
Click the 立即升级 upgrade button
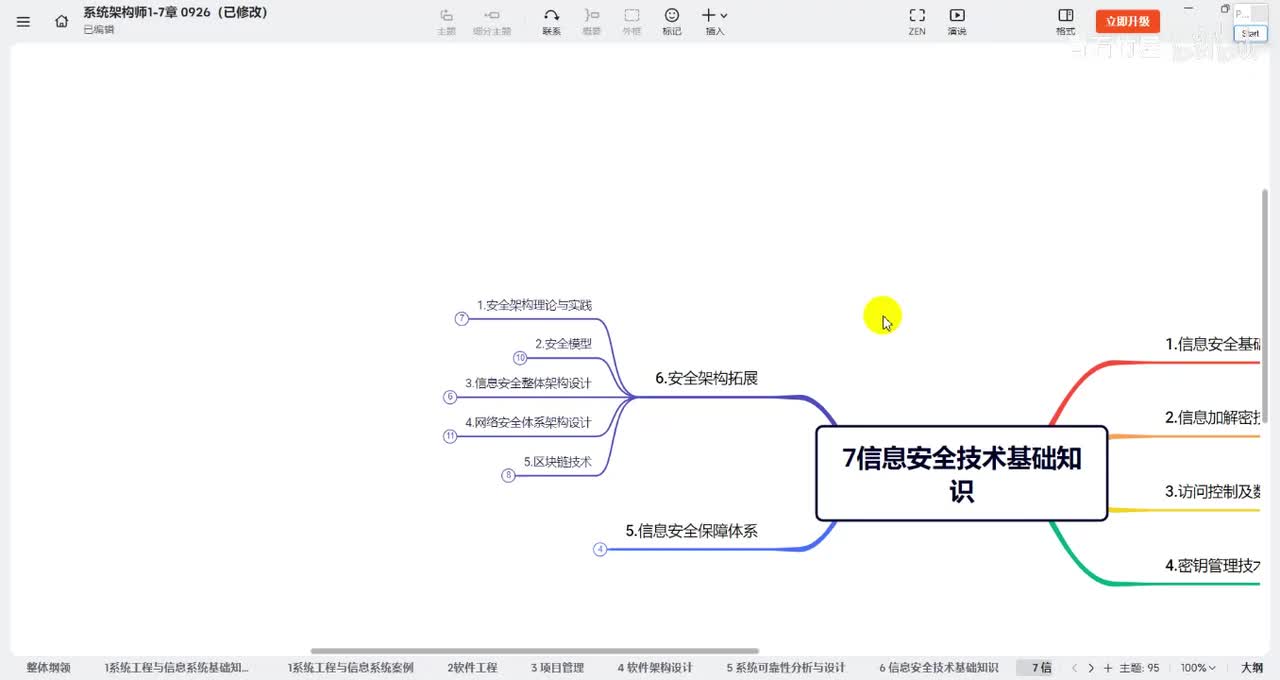point(1128,21)
